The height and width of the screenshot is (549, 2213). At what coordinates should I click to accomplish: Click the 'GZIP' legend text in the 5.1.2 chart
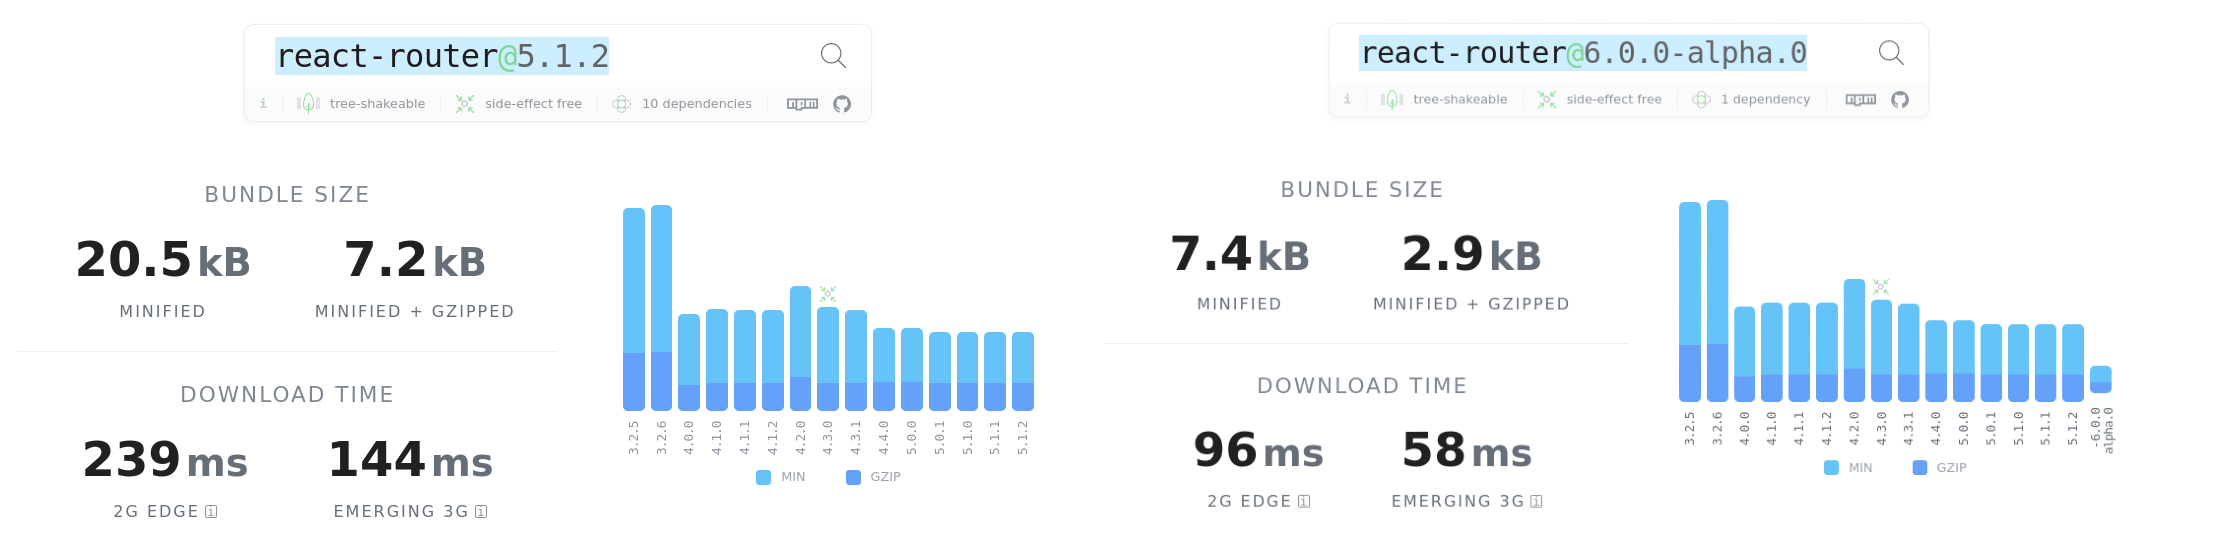(x=885, y=477)
